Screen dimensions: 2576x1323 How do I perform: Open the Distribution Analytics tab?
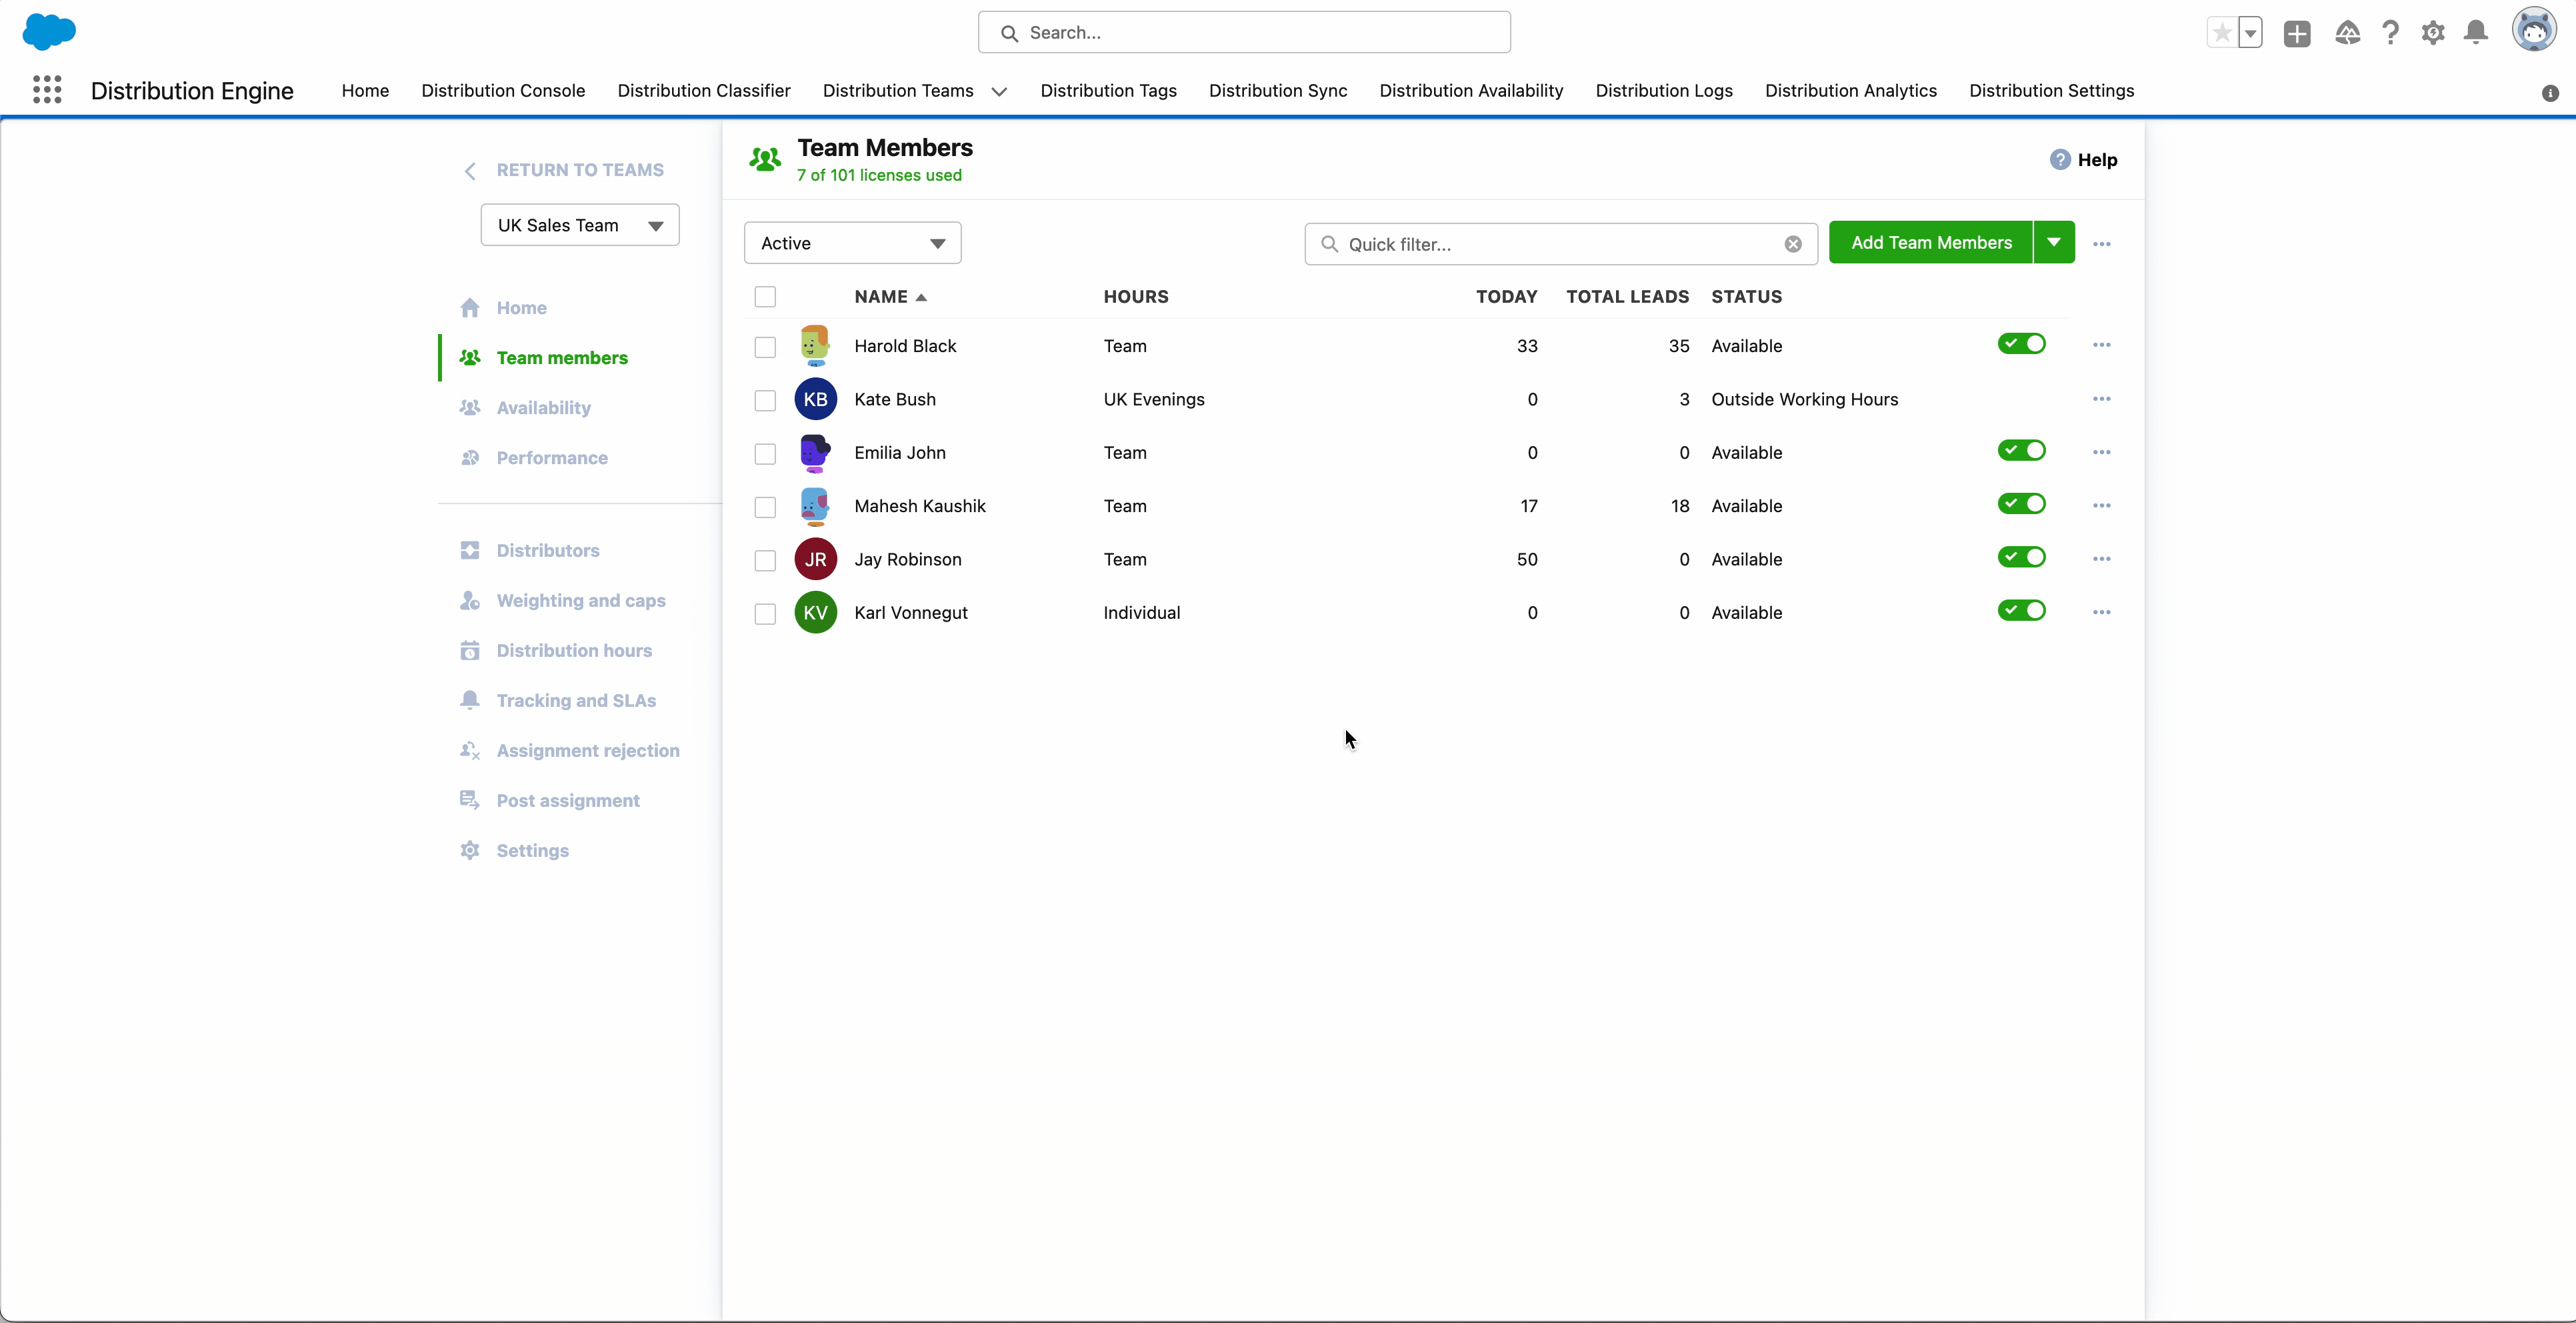pyautogui.click(x=1851, y=91)
